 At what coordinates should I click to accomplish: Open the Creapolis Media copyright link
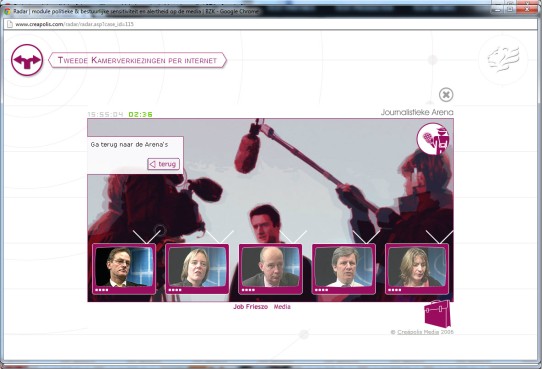(418, 332)
